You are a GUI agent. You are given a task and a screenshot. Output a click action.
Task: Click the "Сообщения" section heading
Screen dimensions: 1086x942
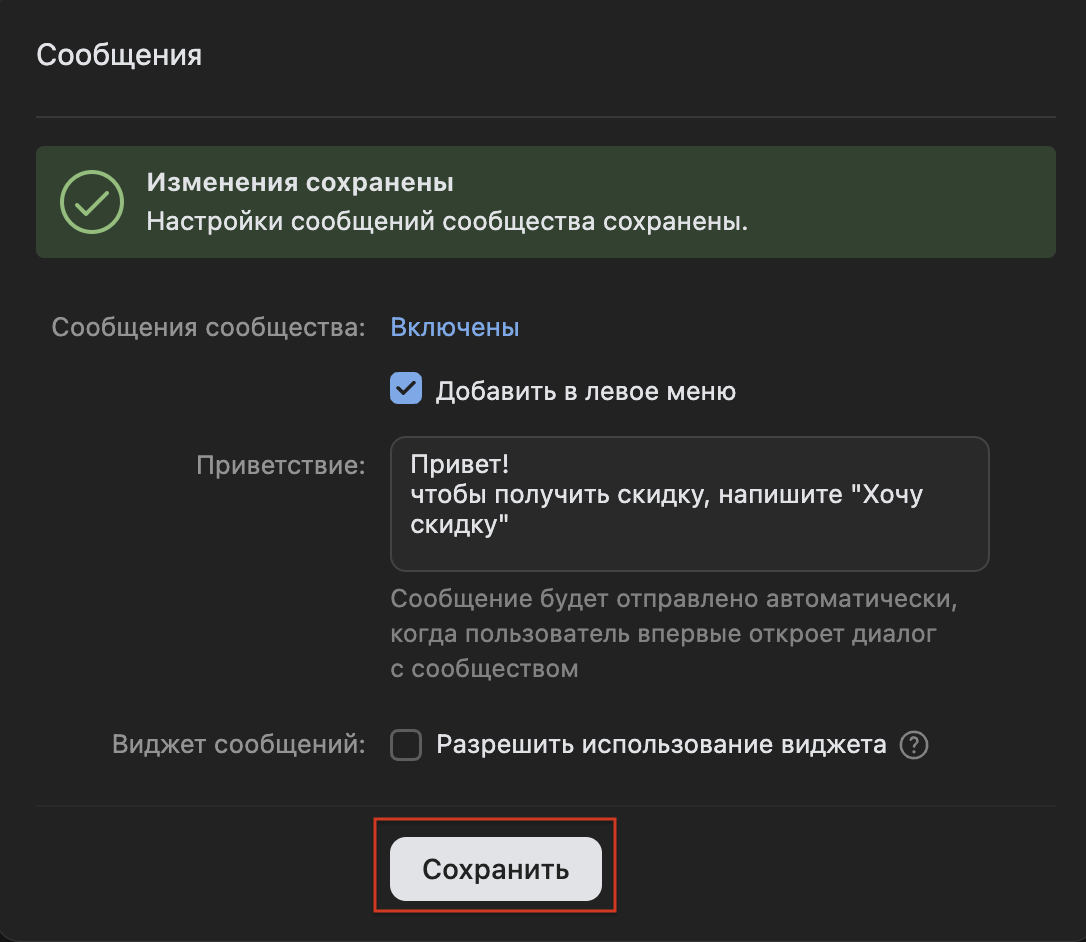click(119, 55)
